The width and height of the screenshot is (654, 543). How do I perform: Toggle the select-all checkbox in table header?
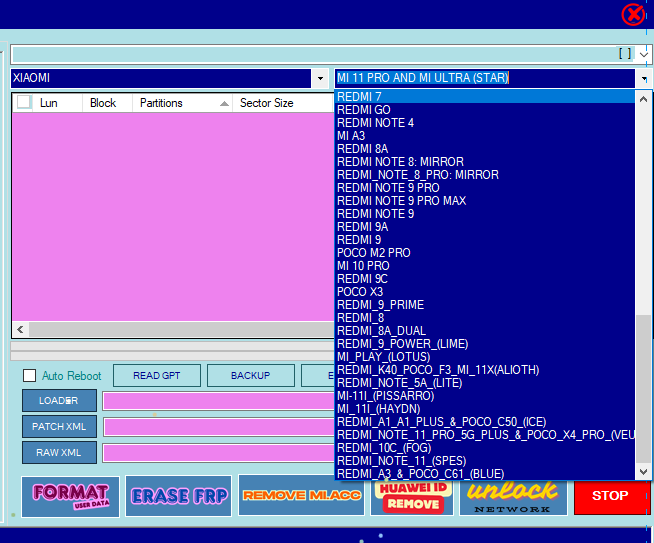coord(24,103)
